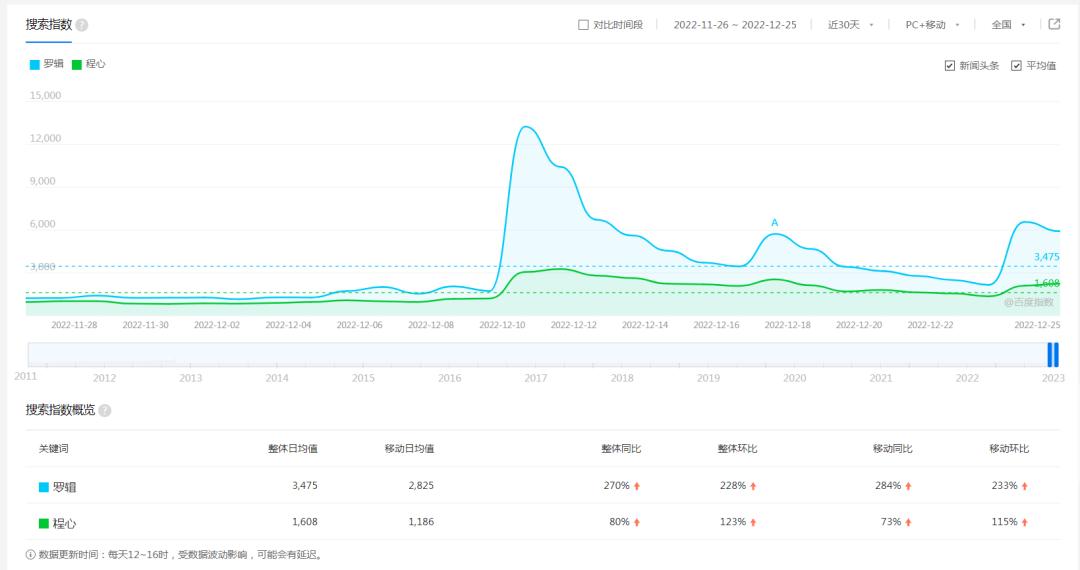
Task: Select the 搜索指数 tab
Action: tap(48, 25)
